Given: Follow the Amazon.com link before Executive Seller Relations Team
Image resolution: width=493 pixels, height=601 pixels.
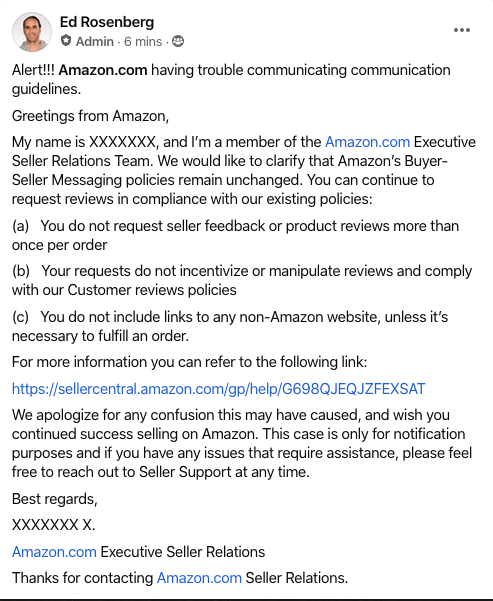Looking at the screenshot, I should coord(368,142).
